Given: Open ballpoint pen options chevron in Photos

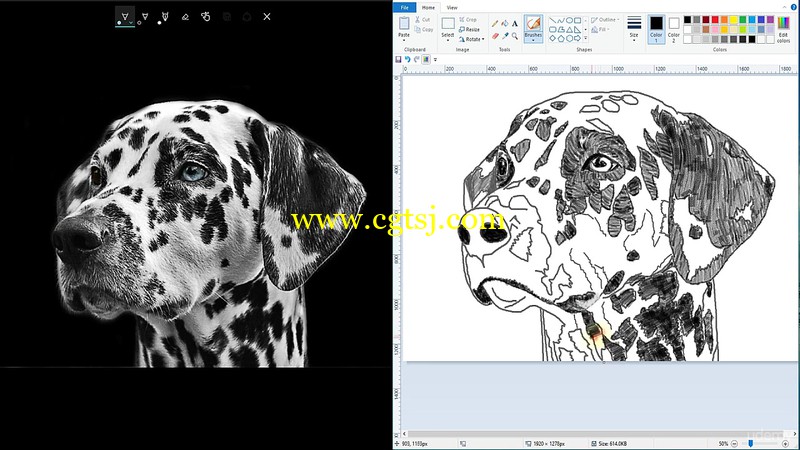Looking at the screenshot, I should [x=131, y=22].
